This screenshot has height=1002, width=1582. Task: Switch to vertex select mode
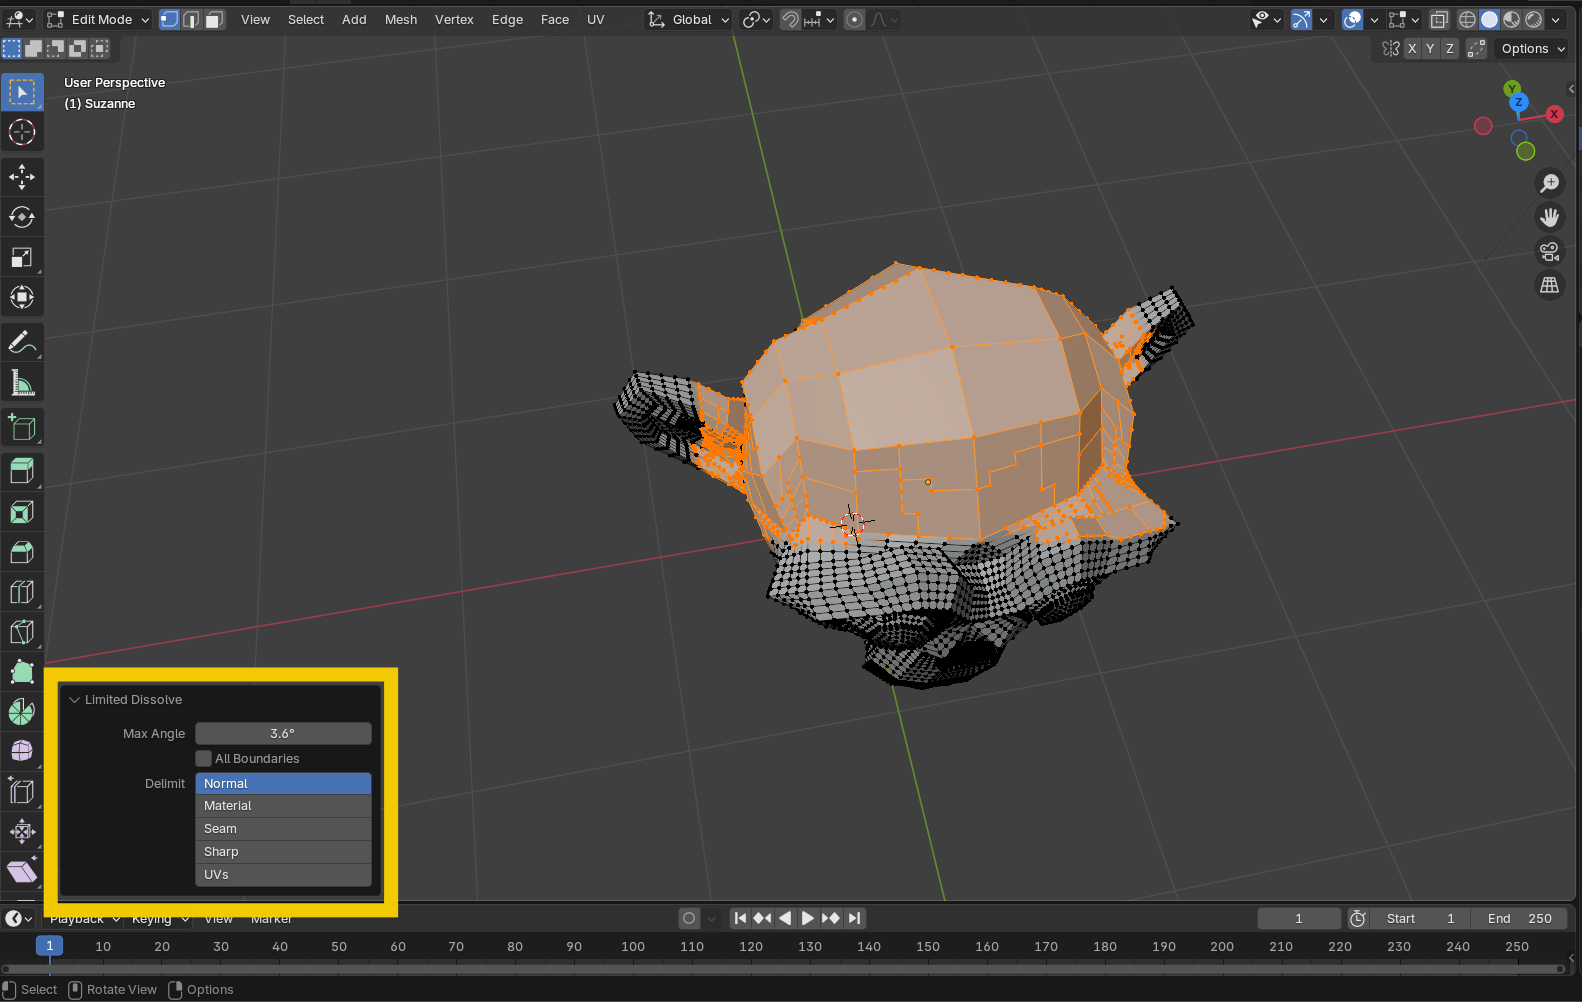[x=170, y=19]
